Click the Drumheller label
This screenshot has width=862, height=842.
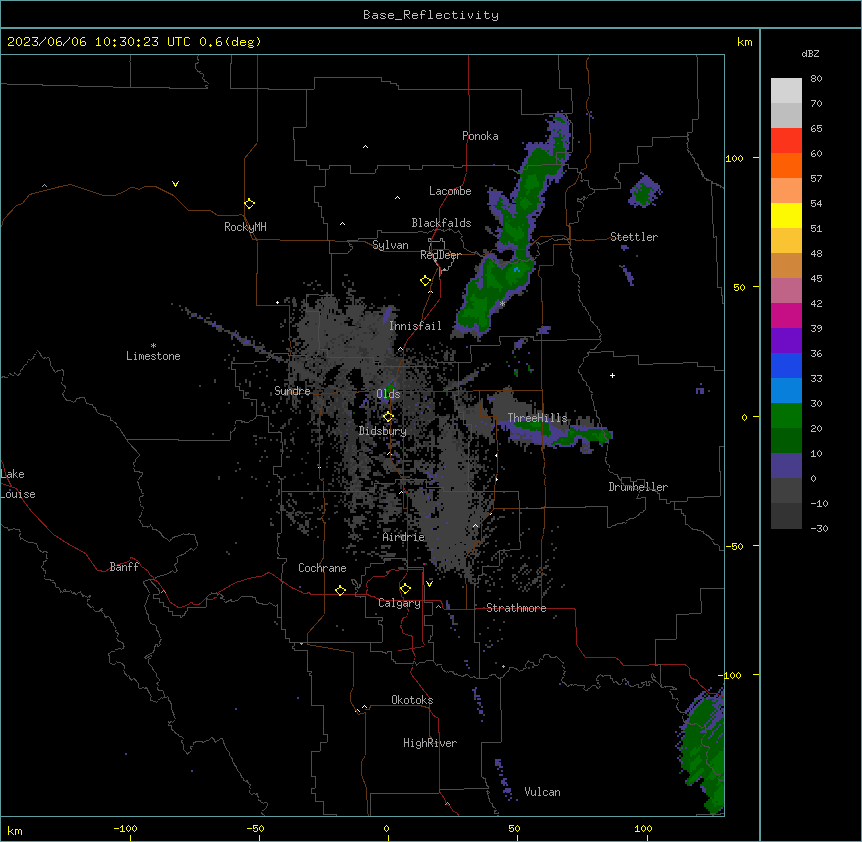[638, 487]
